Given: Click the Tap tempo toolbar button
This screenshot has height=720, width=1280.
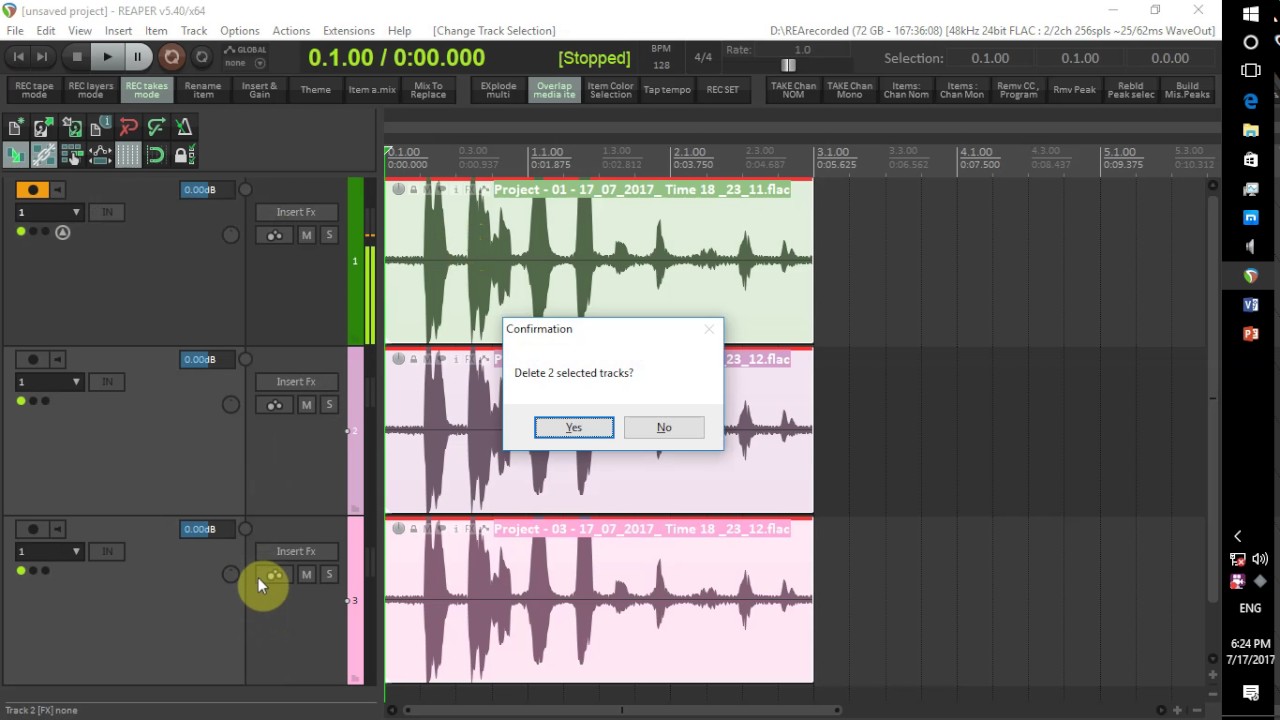Looking at the screenshot, I should tap(667, 90).
